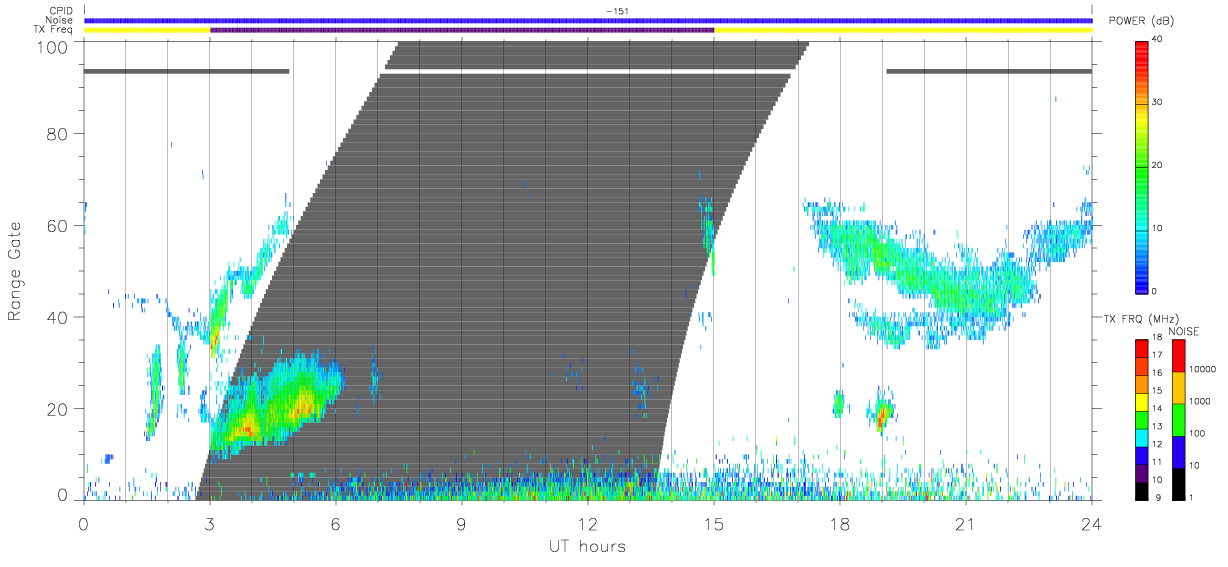Click the 10000 label on NOISE scale
Viewport: 1228px width, 567px height.
1203,369
